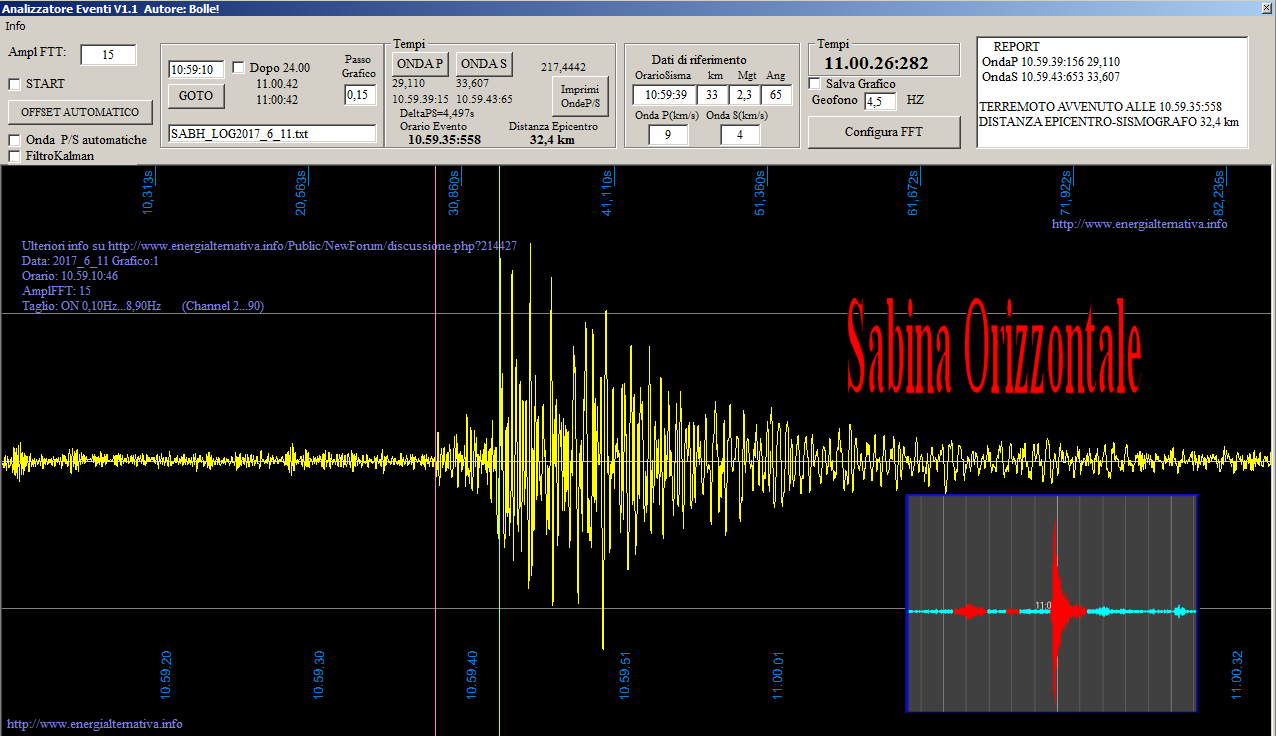The height and width of the screenshot is (736, 1276).
Task: Edit the Ampl FTT value field
Action: point(108,55)
